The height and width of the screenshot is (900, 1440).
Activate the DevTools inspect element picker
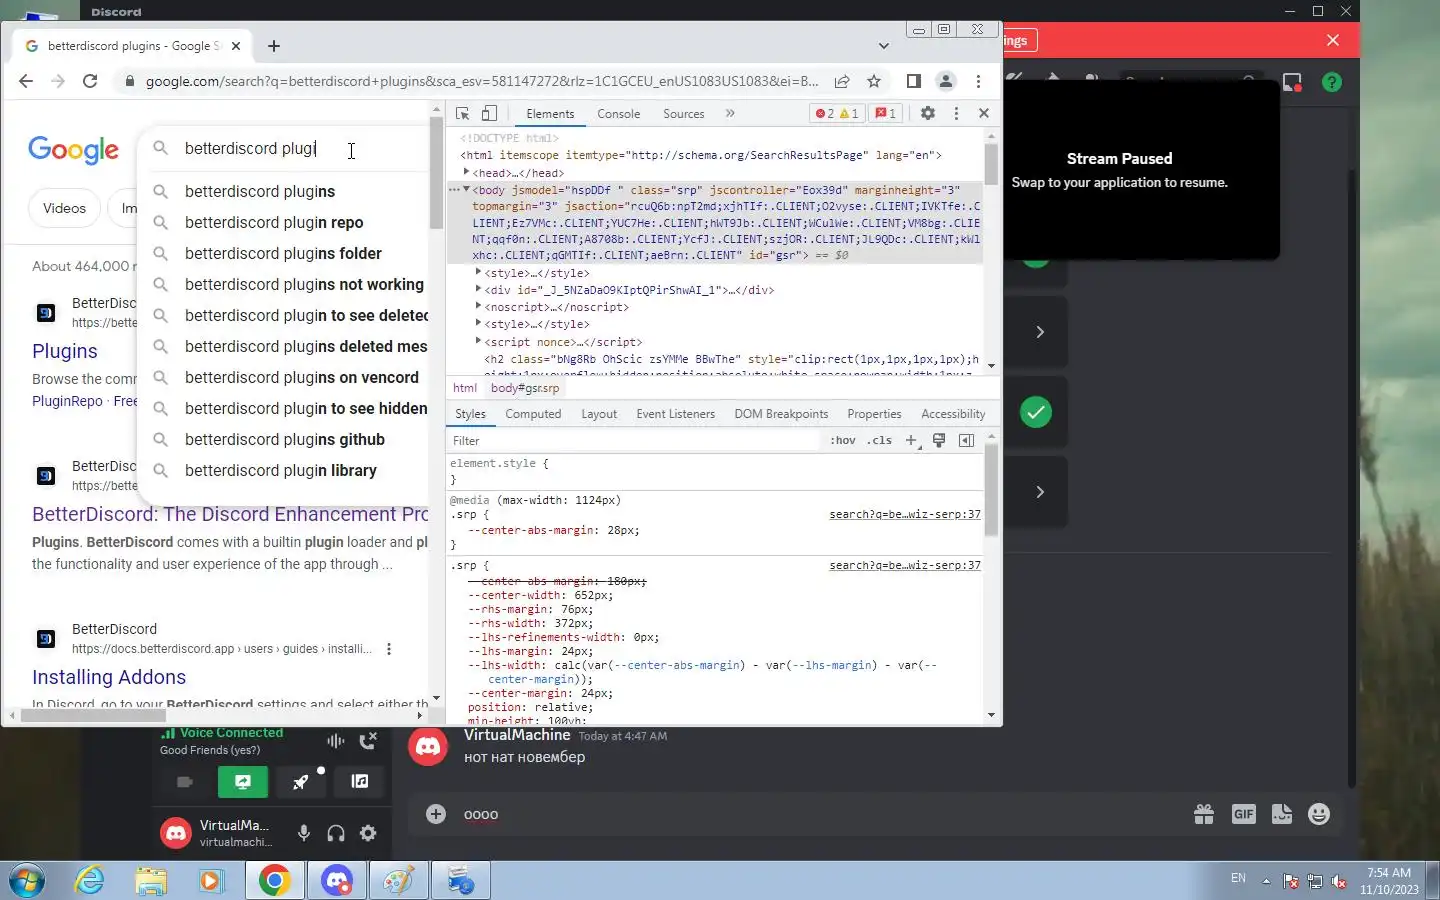pos(462,113)
